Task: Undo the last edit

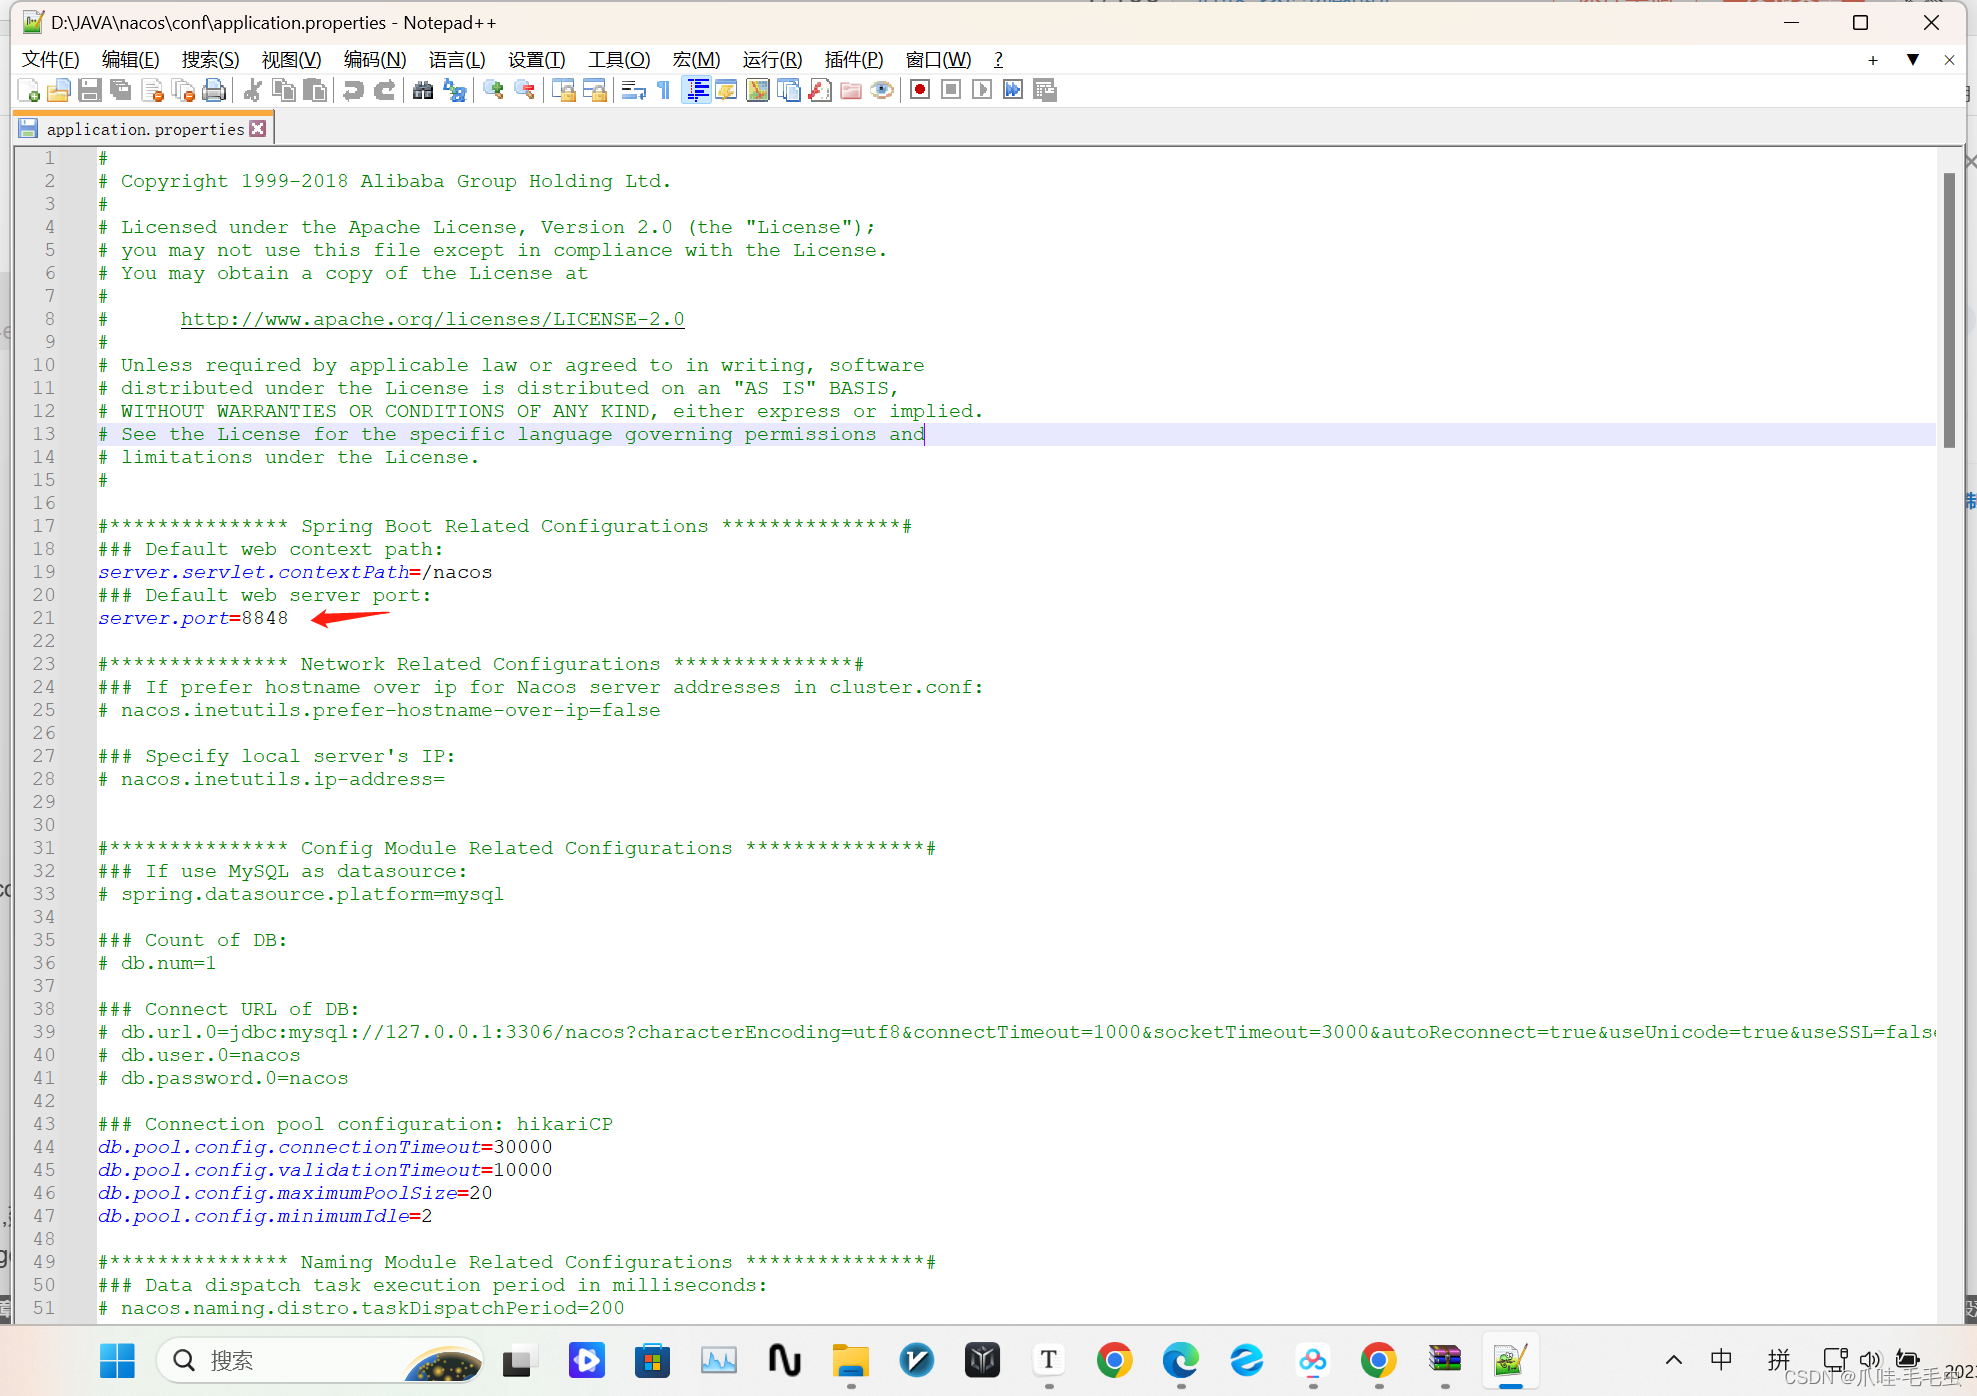Action: pyautogui.click(x=353, y=91)
